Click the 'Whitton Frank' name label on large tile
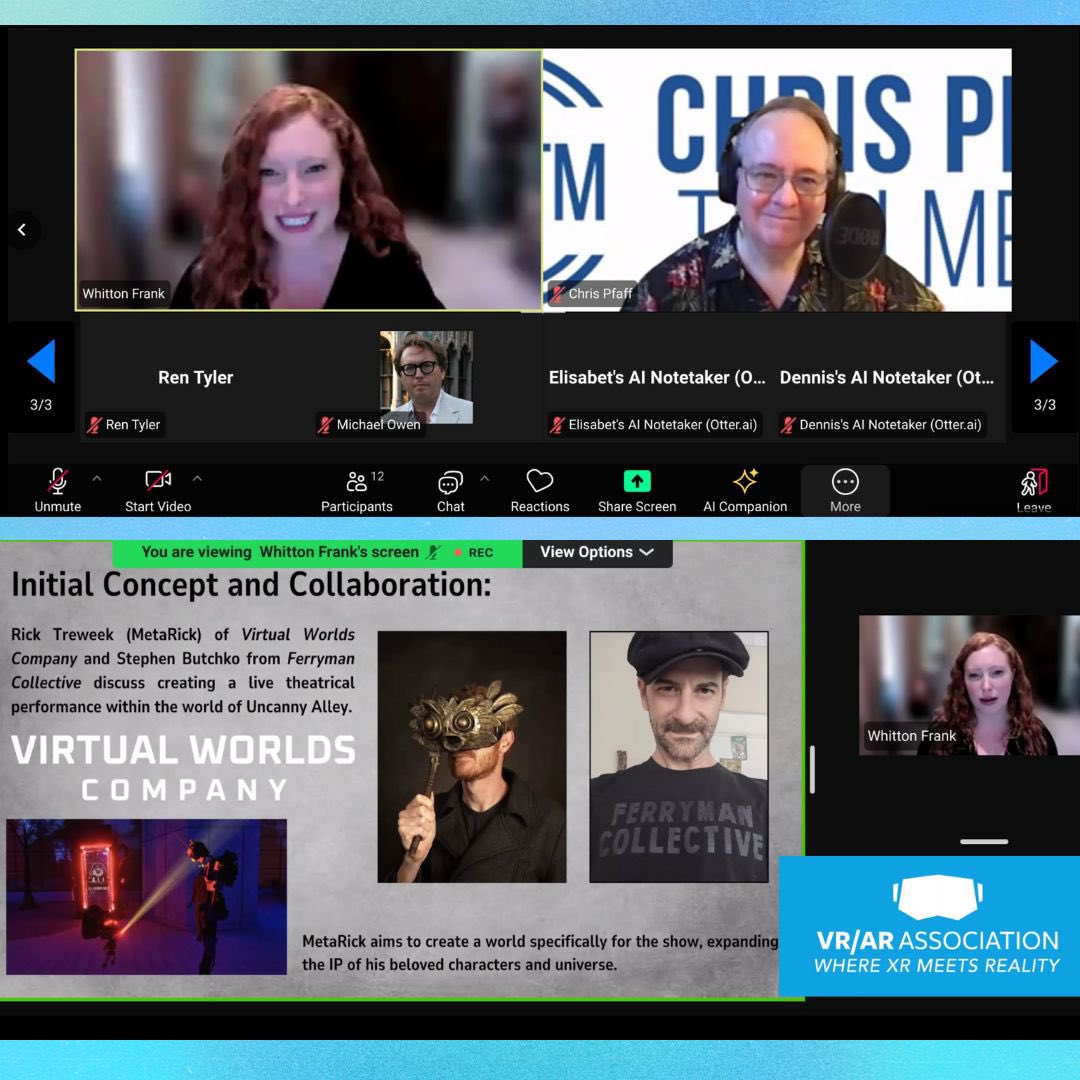The width and height of the screenshot is (1080, 1080). [123, 294]
